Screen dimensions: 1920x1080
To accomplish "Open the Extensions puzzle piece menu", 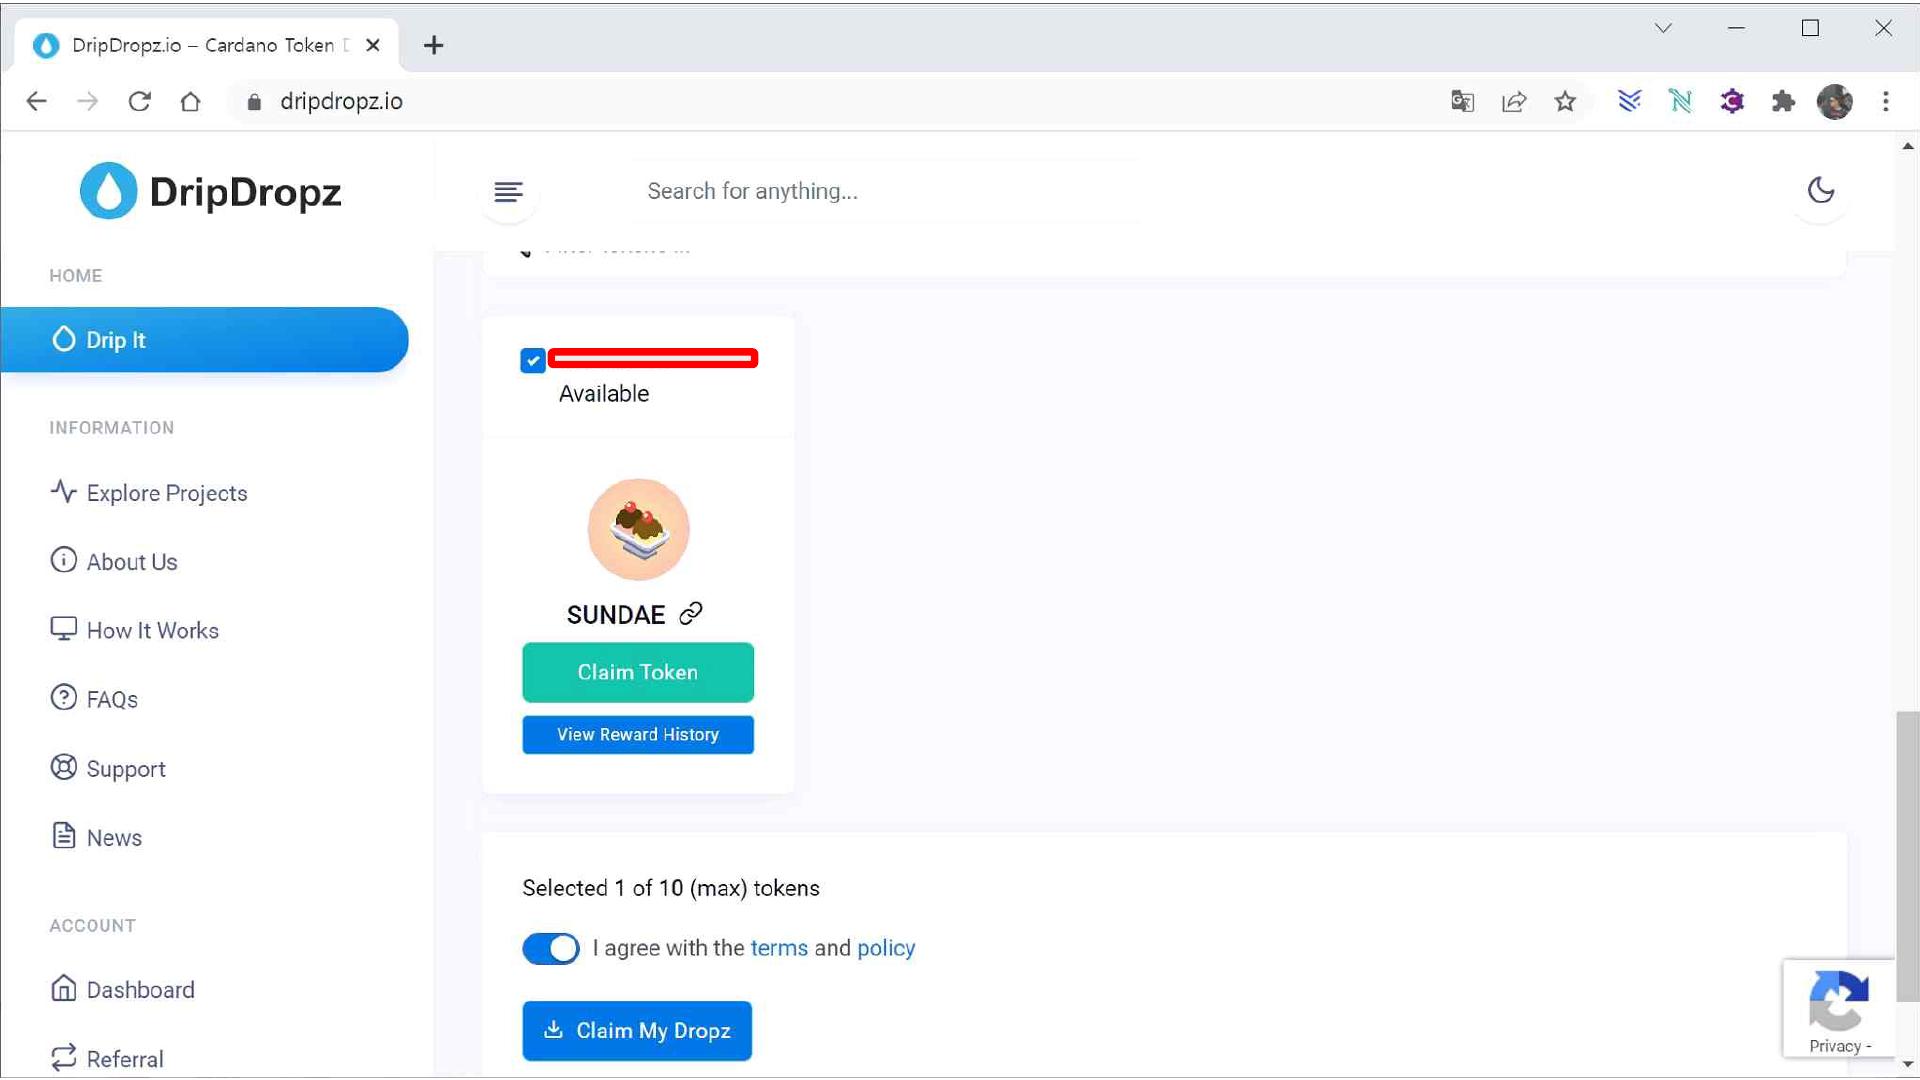I will (1783, 101).
